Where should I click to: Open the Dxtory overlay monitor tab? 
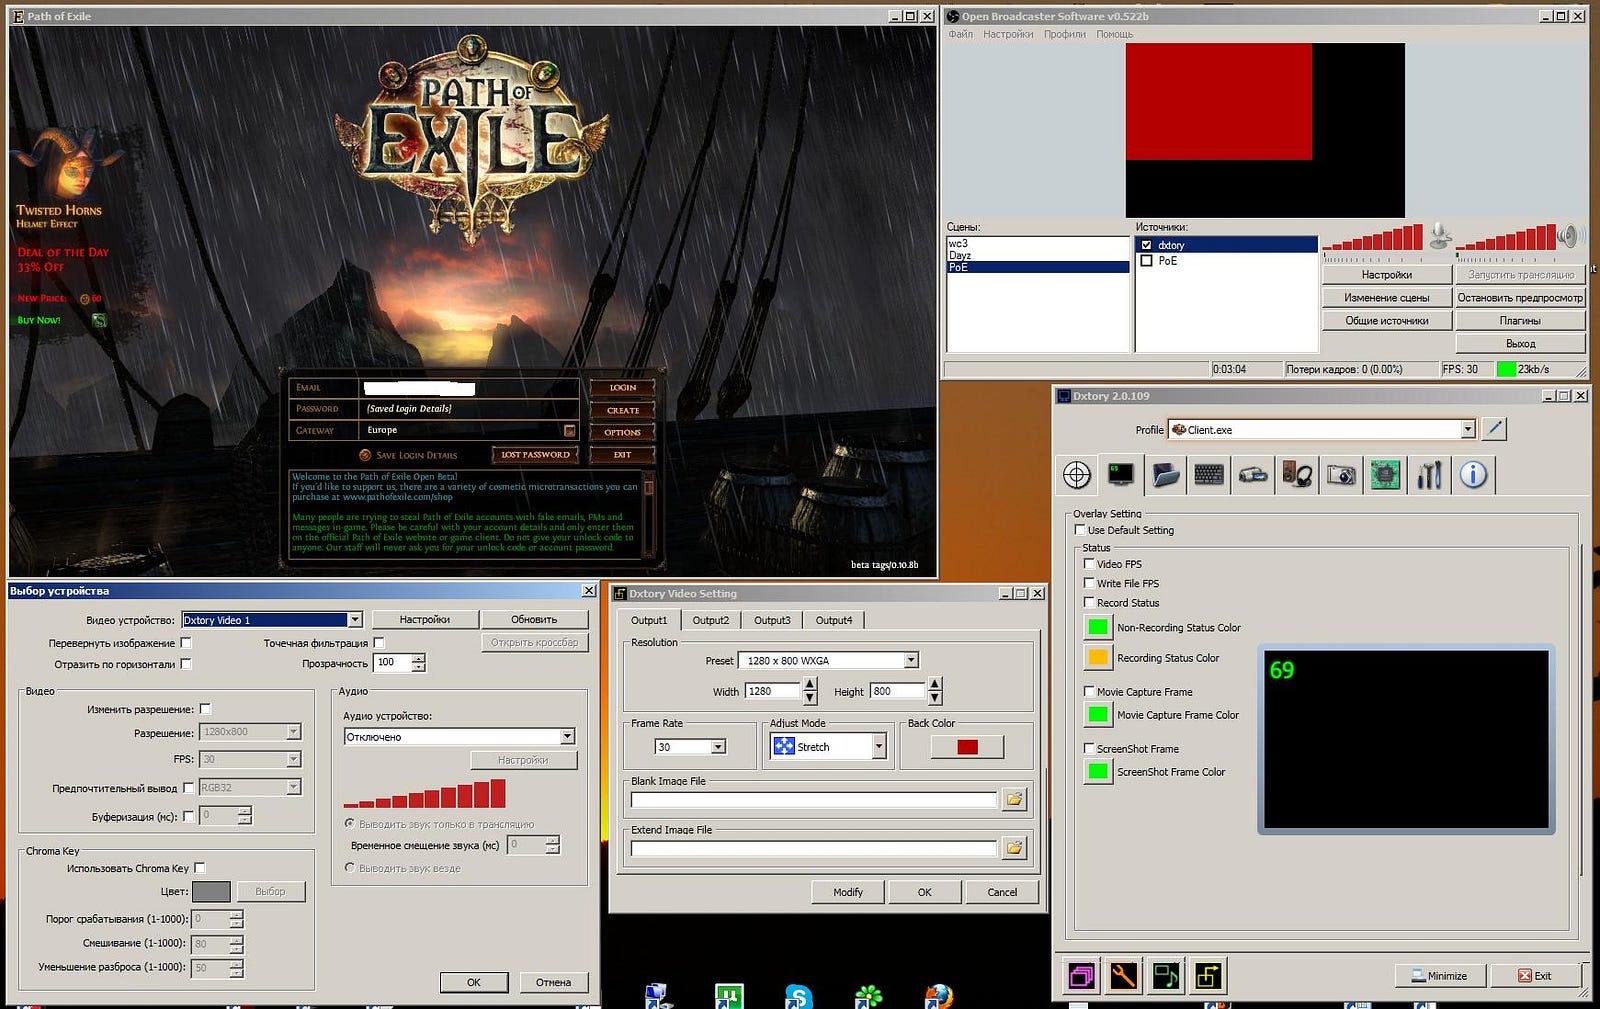pyautogui.click(x=1121, y=475)
